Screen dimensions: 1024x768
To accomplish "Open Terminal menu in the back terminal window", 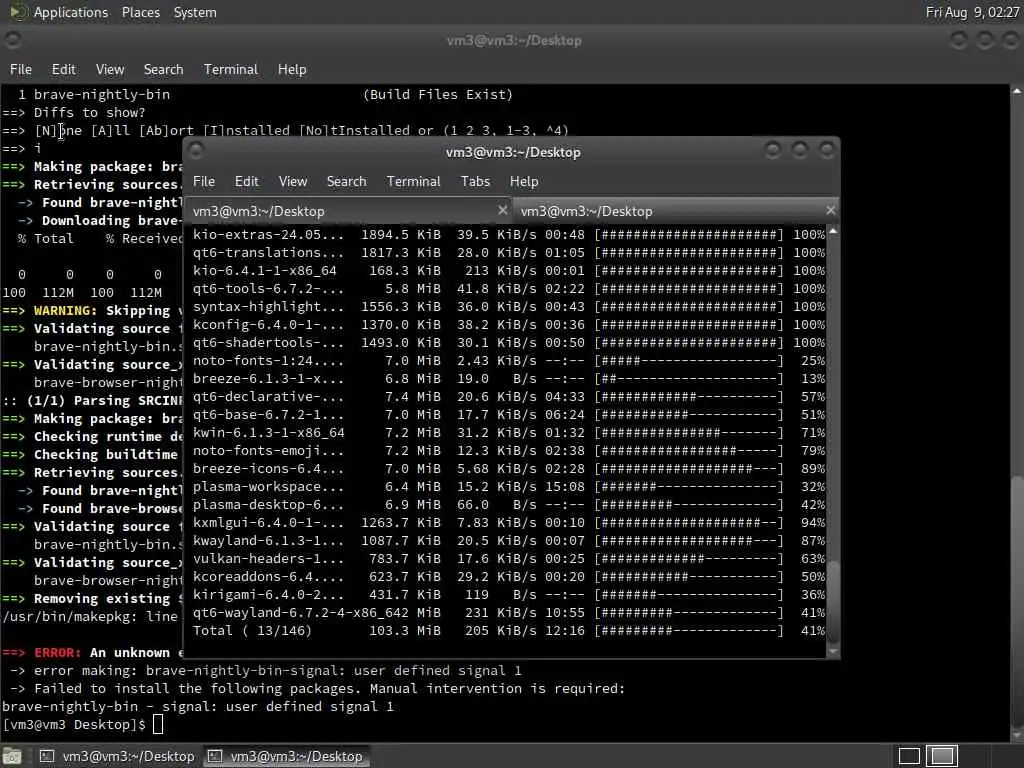I will coord(231,69).
